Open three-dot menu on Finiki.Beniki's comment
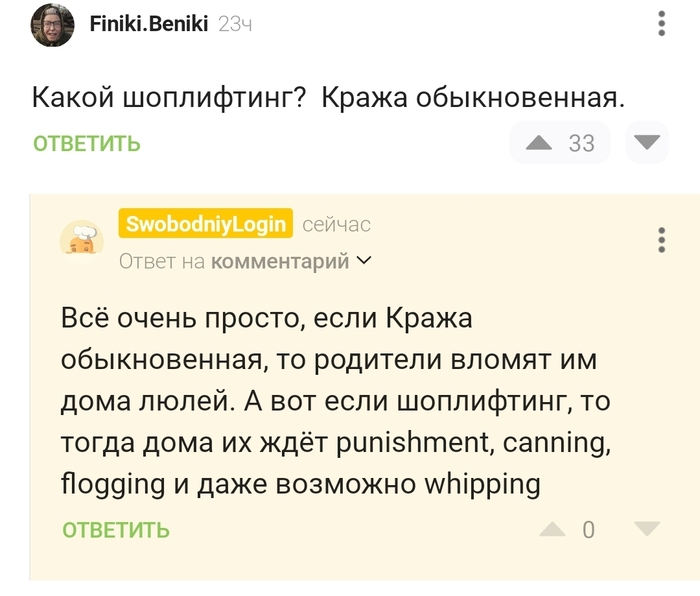 (662, 24)
